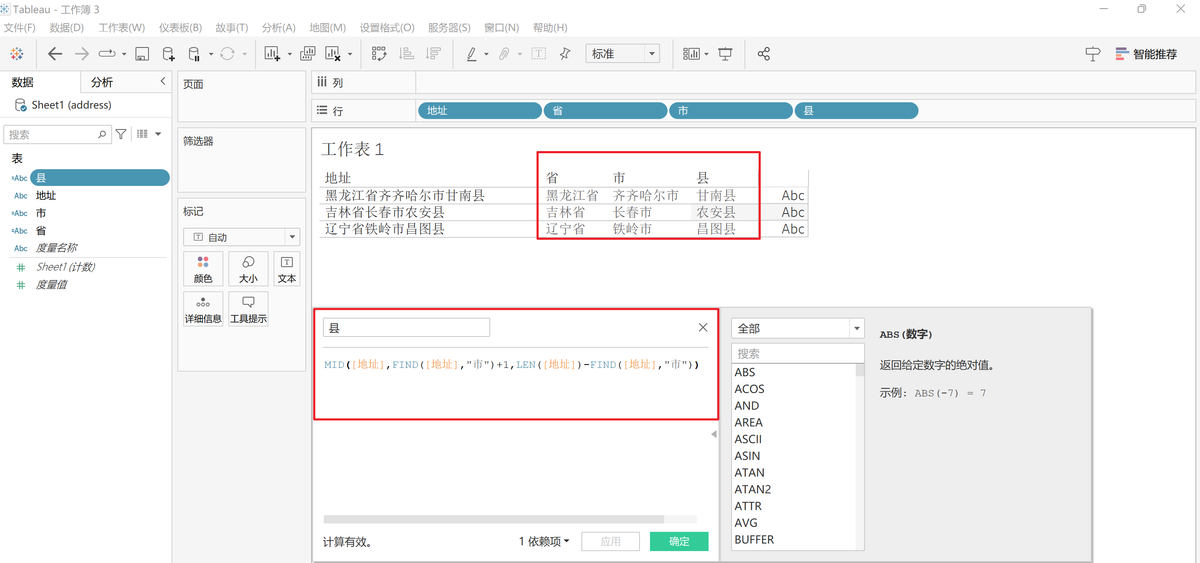Select the ATAN2 function in the list
This screenshot has width=1200, height=563.
[x=753, y=489]
